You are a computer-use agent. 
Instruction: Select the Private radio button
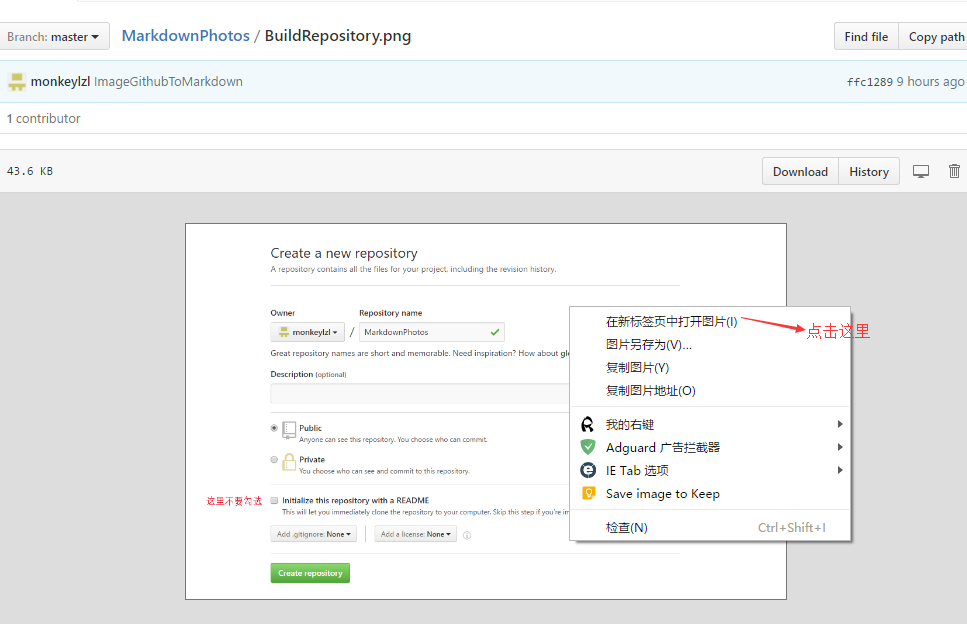pos(274,459)
